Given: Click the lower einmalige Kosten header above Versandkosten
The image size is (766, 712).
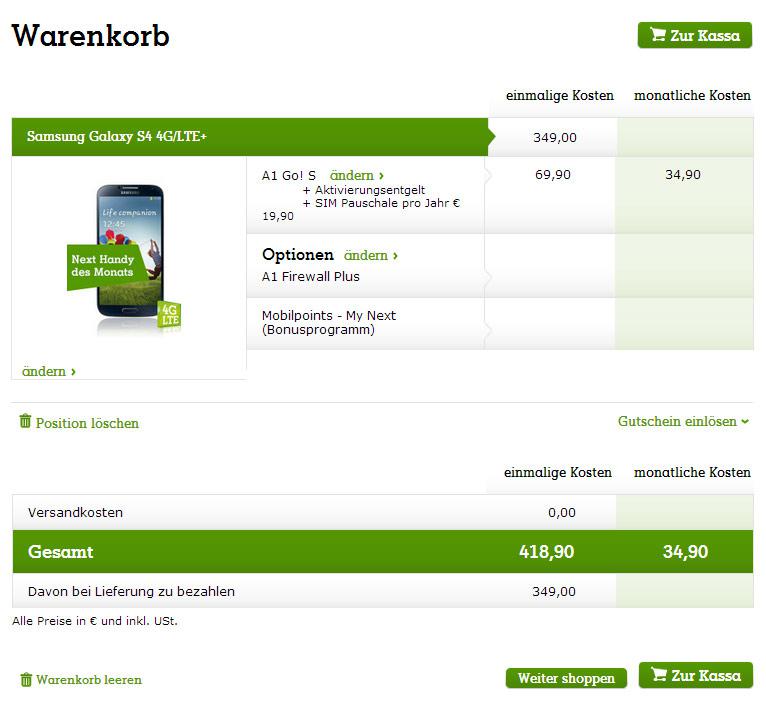Looking at the screenshot, I should (558, 473).
